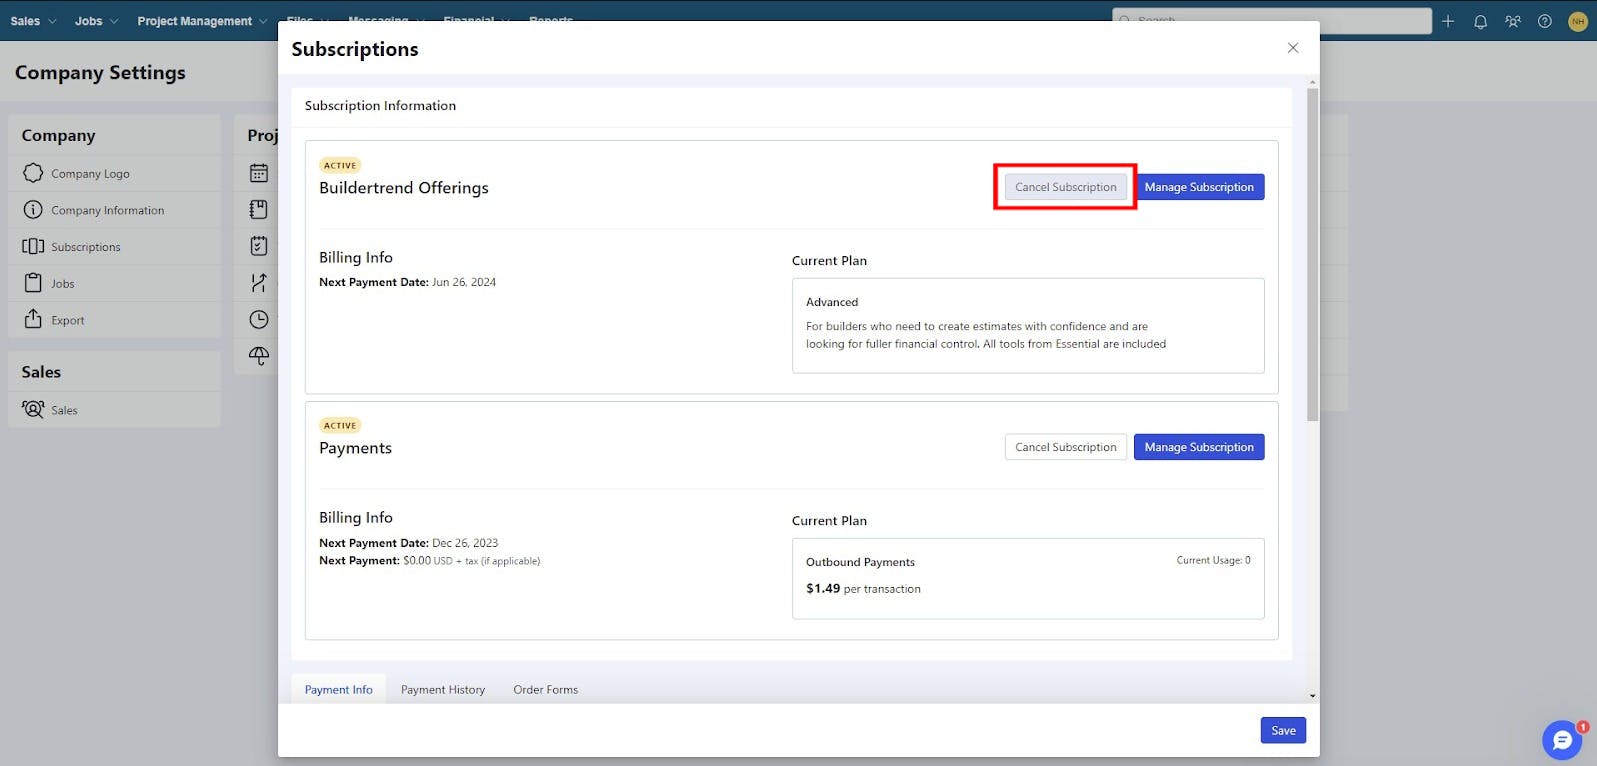Open Company Logo settings link

point(90,174)
